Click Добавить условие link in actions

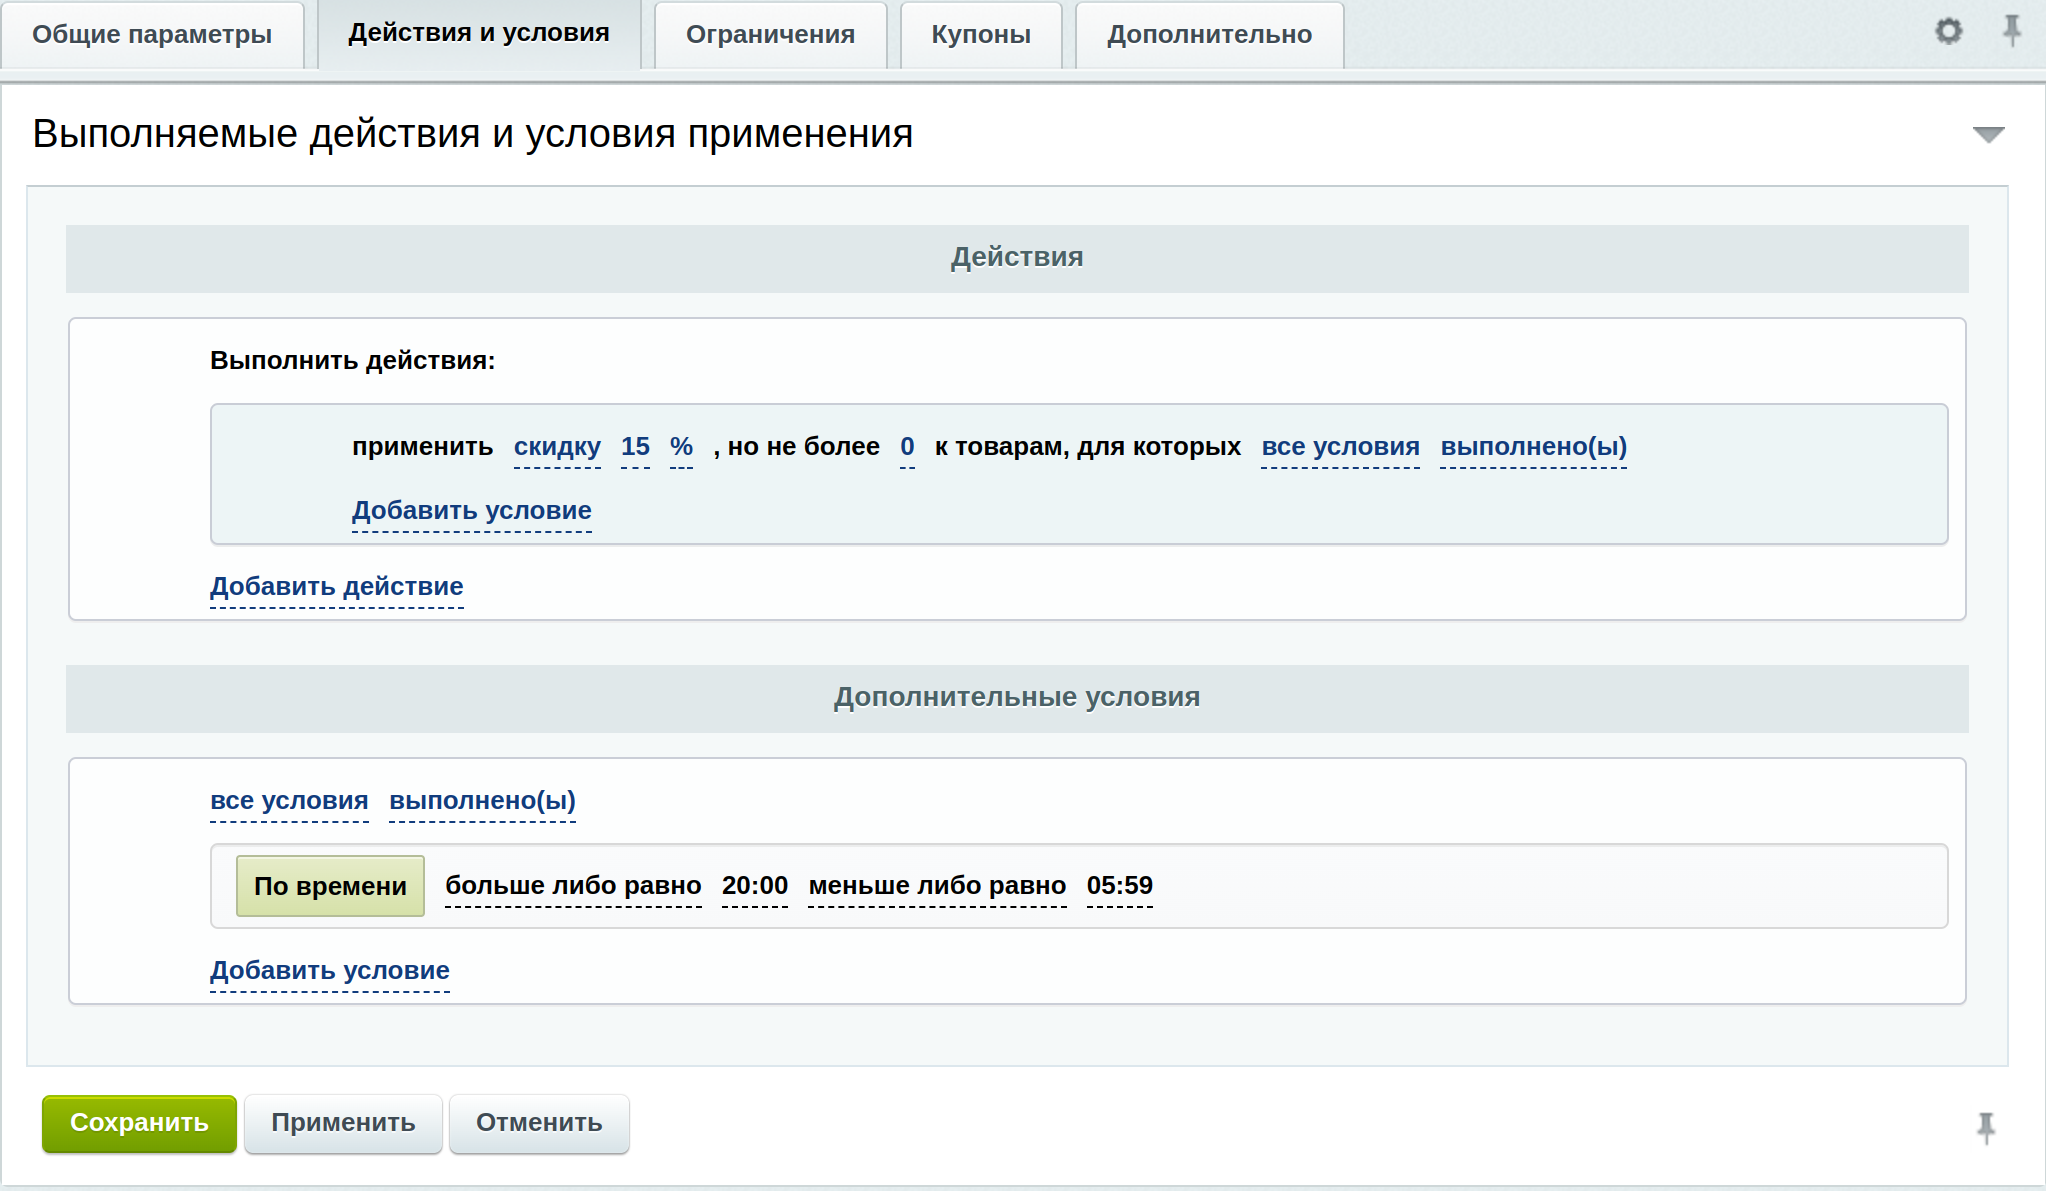(x=471, y=508)
